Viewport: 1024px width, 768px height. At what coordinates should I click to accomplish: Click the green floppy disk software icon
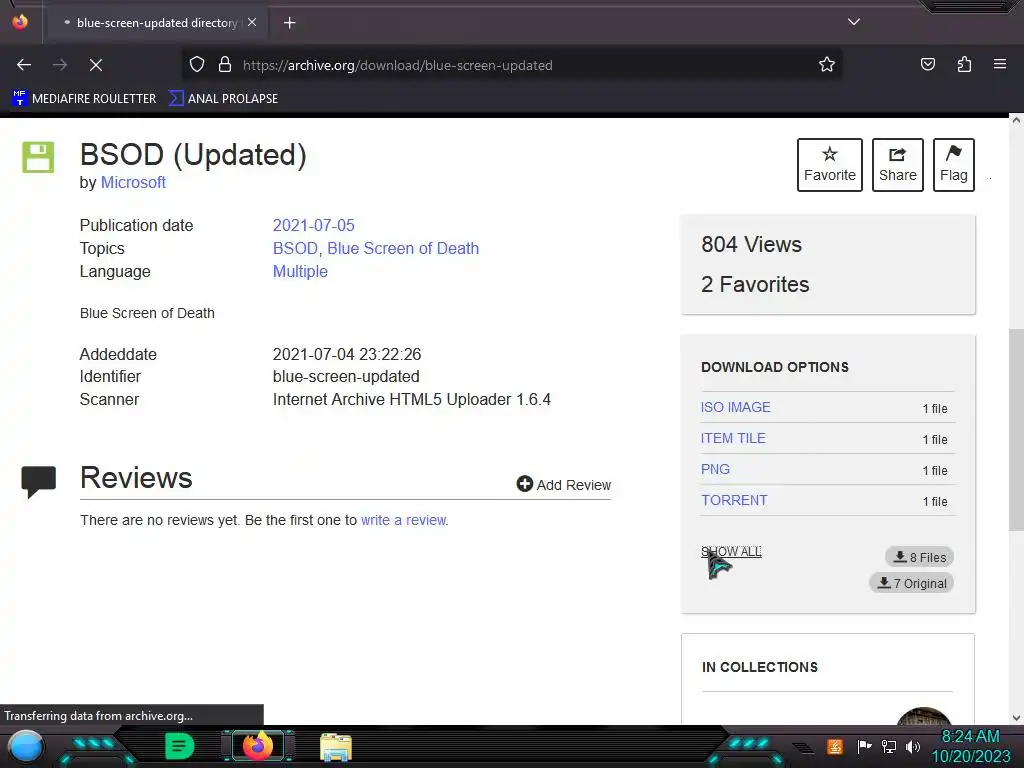[38, 157]
